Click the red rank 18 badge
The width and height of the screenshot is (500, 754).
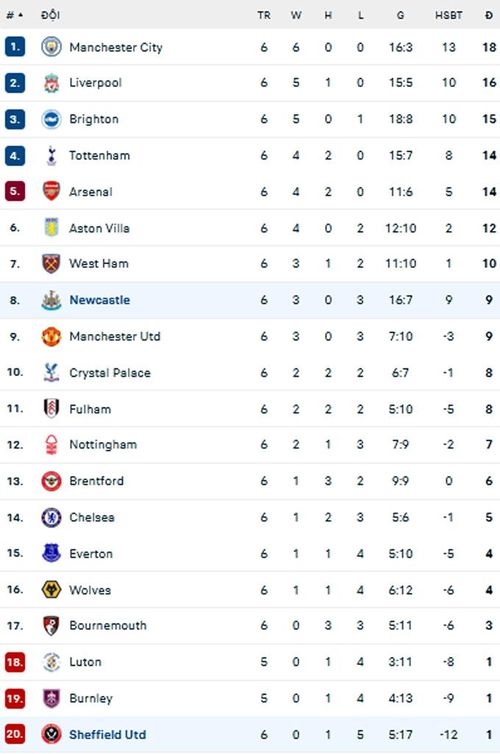point(15,662)
